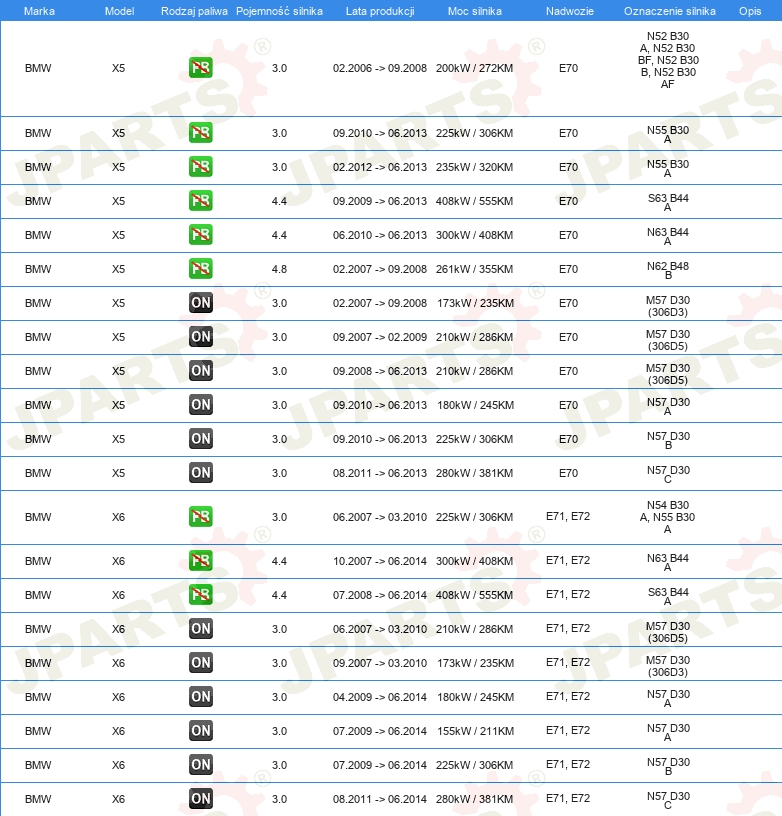This screenshot has height=816, width=782.
Task: Click the ON diesel icon in the X6 08.2011 -> 06.2014 row
Action: click(x=200, y=798)
